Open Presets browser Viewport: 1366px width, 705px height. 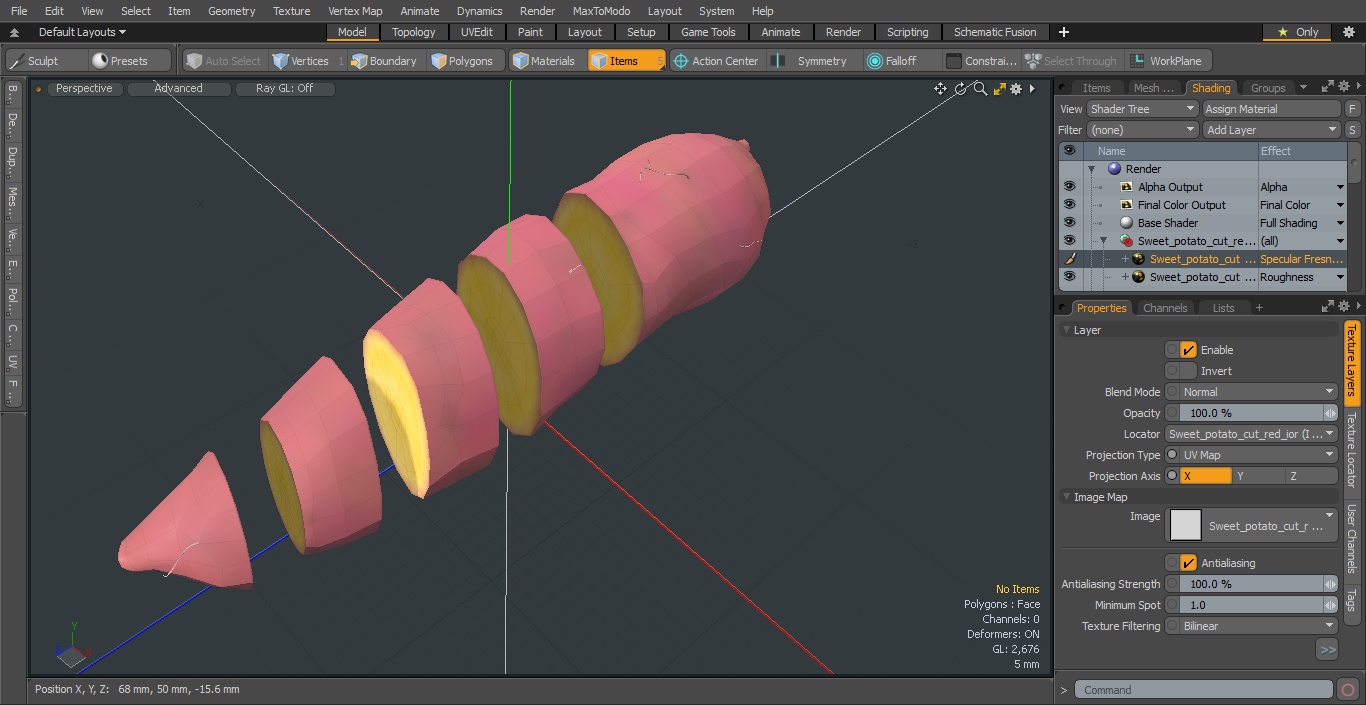(x=128, y=61)
